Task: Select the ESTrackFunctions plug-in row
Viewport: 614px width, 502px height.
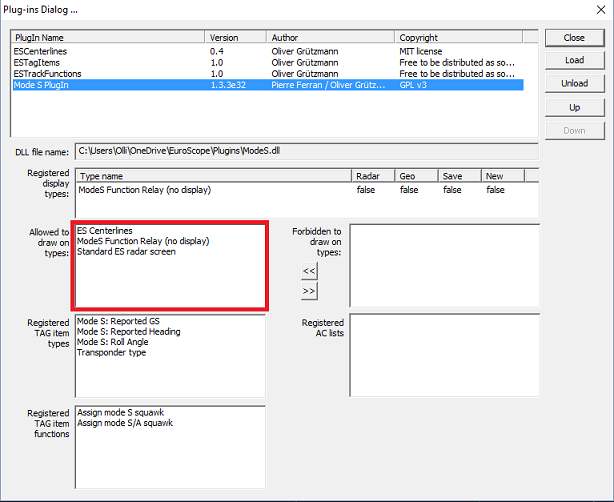Action: click(268, 74)
